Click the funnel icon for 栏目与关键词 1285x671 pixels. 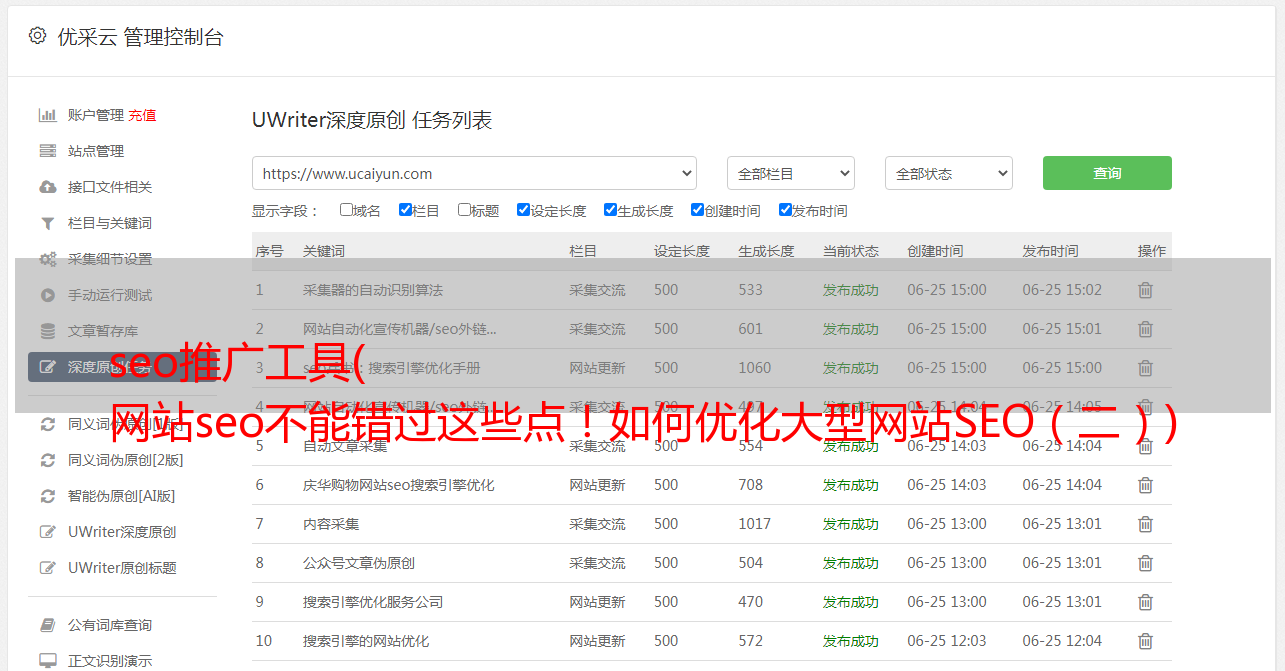tap(47, 223)
